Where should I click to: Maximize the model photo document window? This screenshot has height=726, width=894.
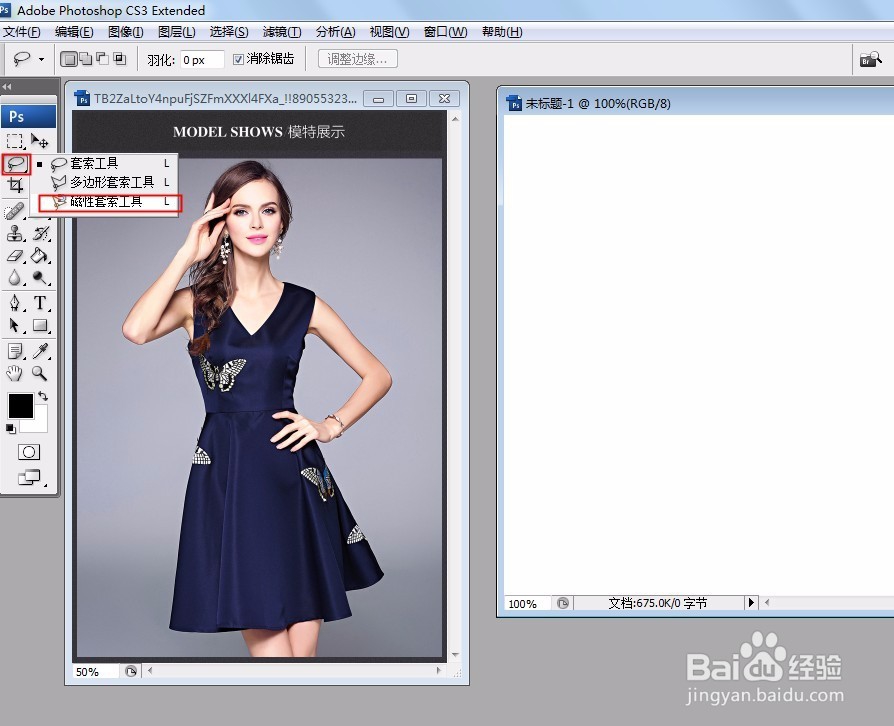tap(411, 99)
